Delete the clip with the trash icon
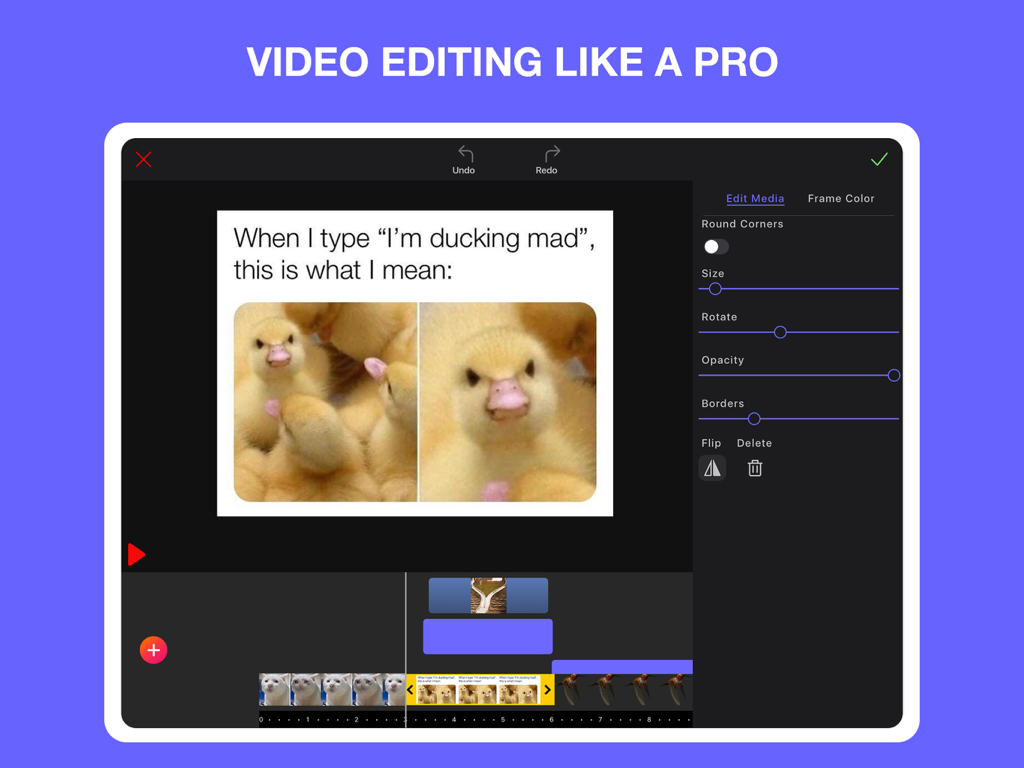 click(x=754, y=467)
